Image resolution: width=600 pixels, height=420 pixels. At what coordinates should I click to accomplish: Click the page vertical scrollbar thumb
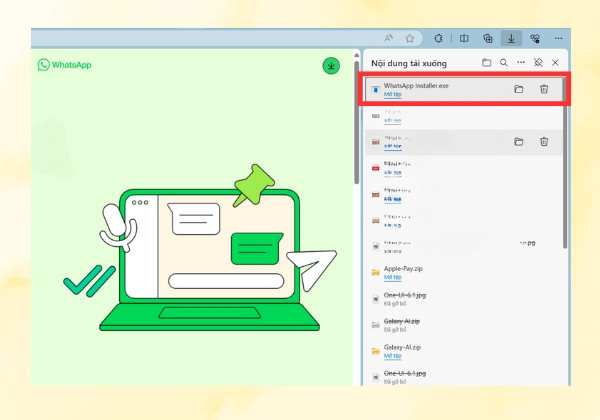[x=356, y=122]
